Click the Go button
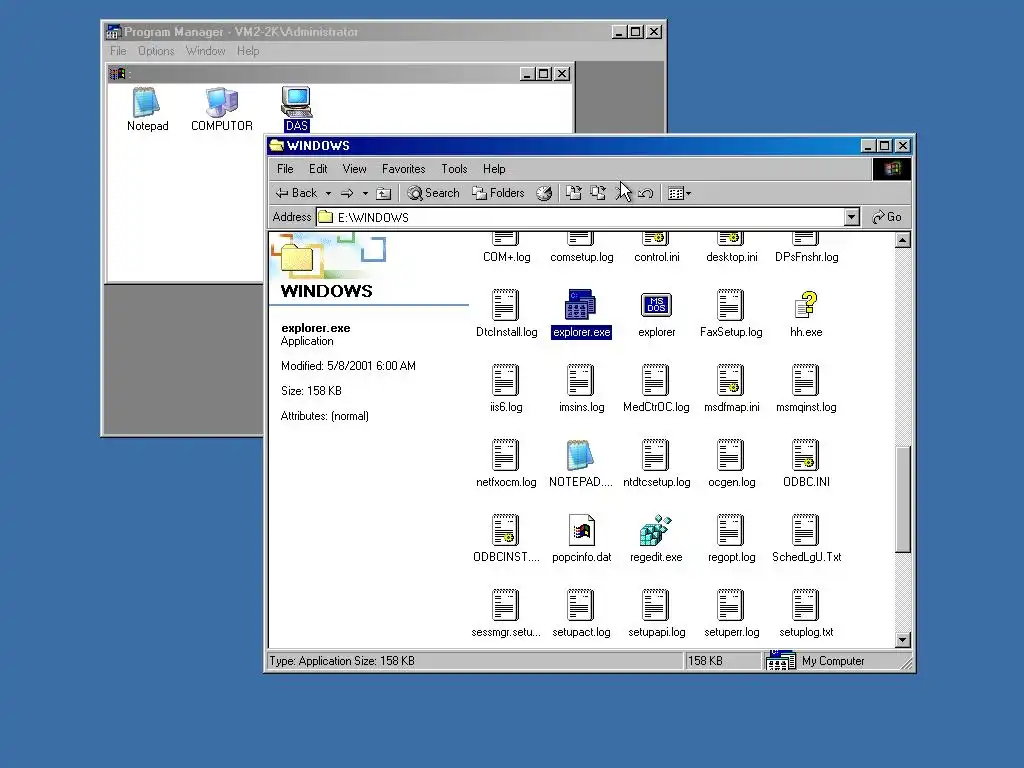 [x=887, y=217]
